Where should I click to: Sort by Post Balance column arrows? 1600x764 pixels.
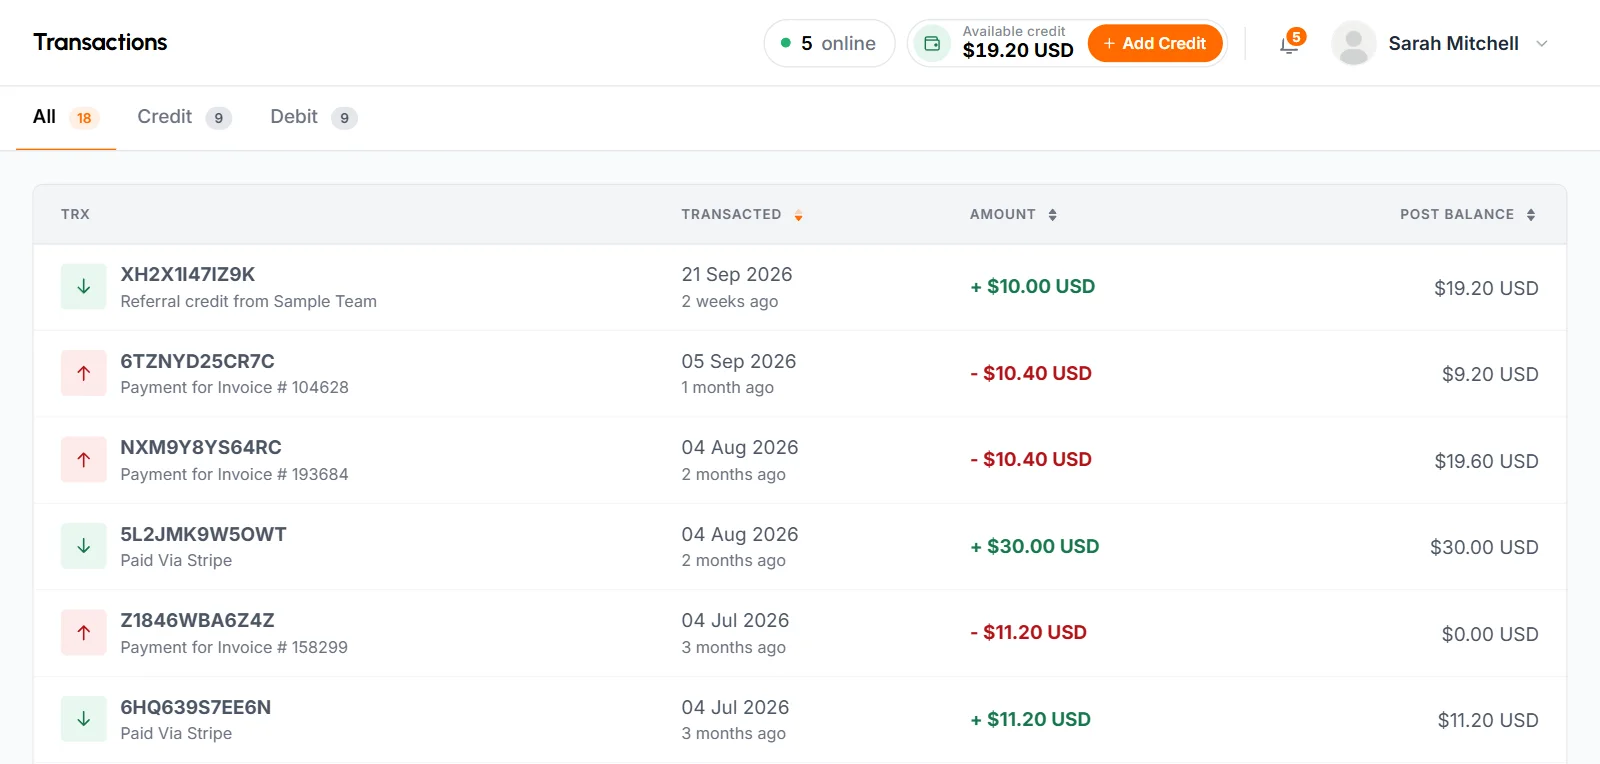pos(1530,215)
